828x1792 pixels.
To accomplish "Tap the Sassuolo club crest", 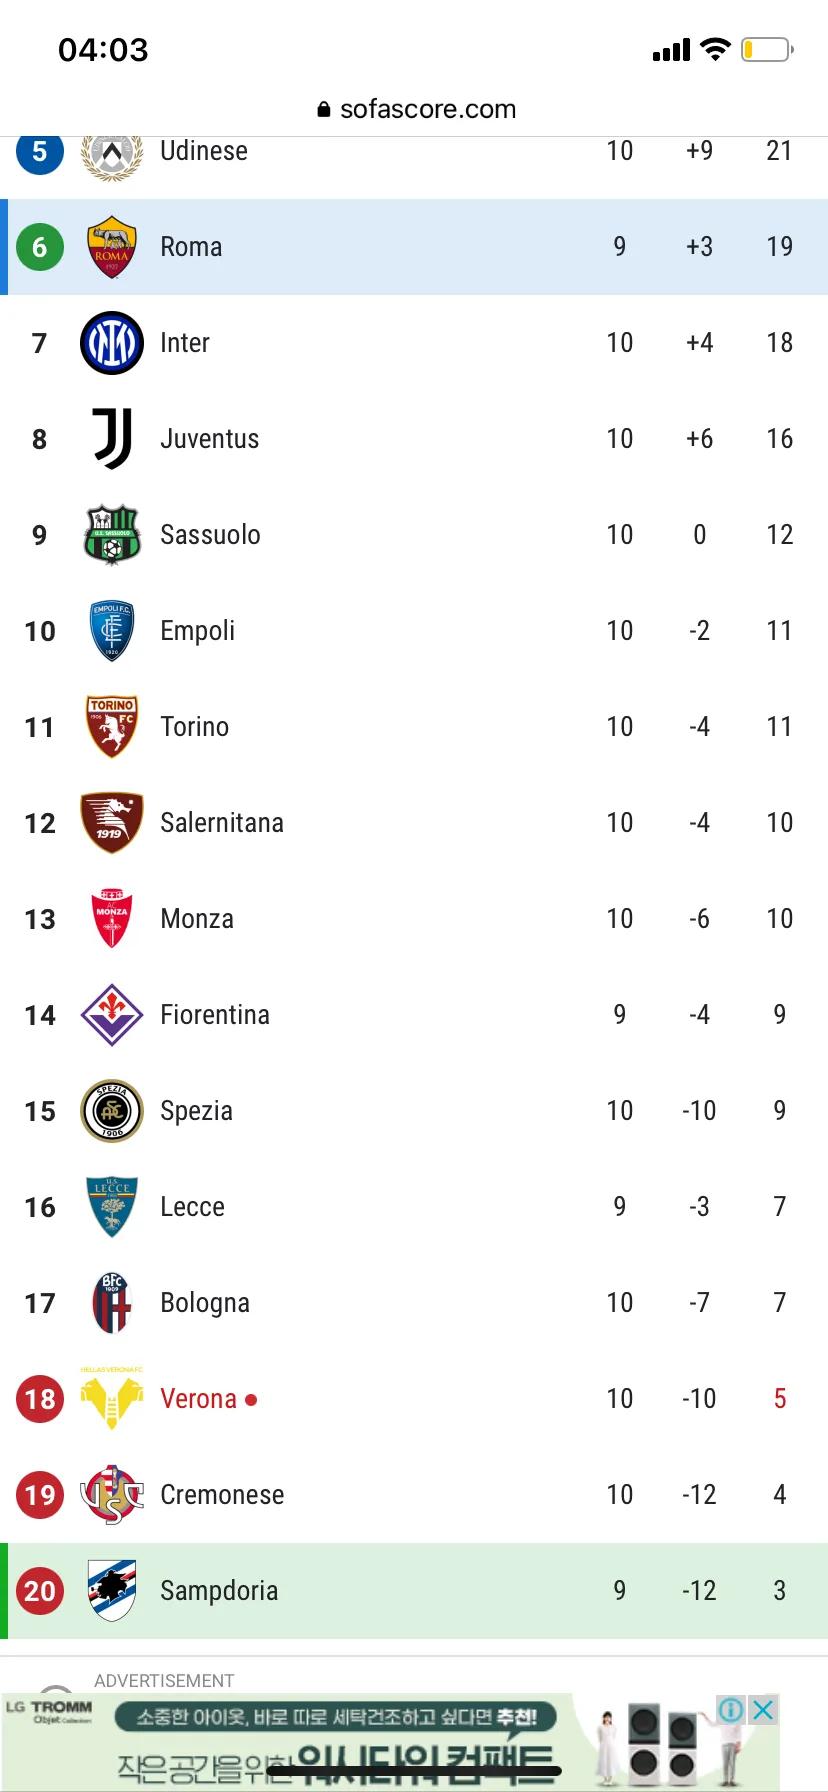I will click(x=111, y=535).
